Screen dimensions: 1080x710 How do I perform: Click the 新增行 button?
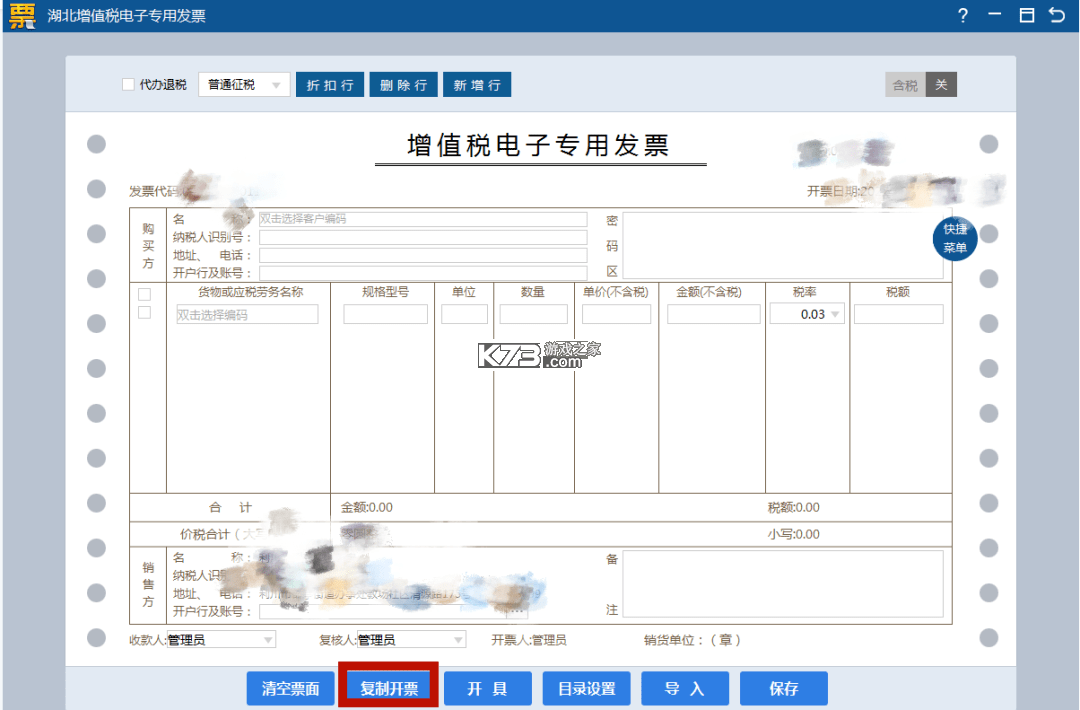point(477,85)
